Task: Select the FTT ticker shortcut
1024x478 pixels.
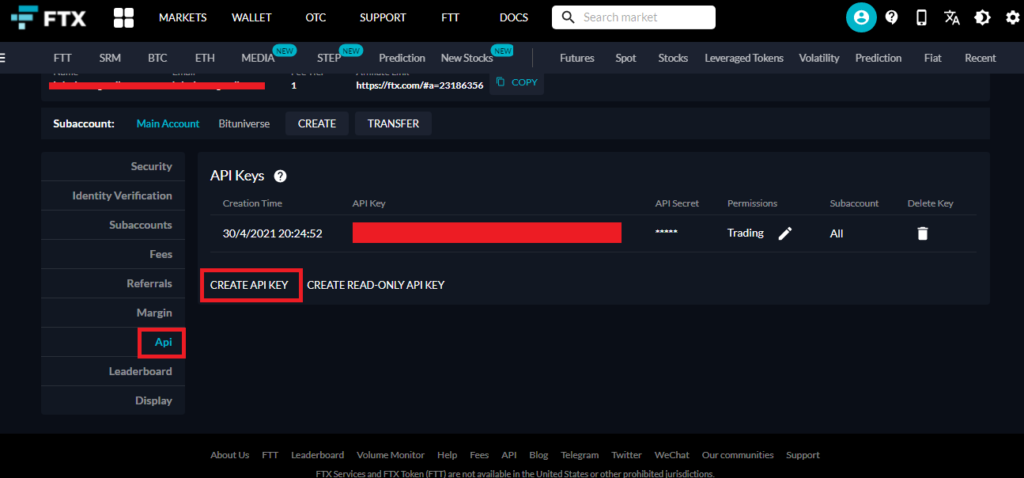Action: 63,58
